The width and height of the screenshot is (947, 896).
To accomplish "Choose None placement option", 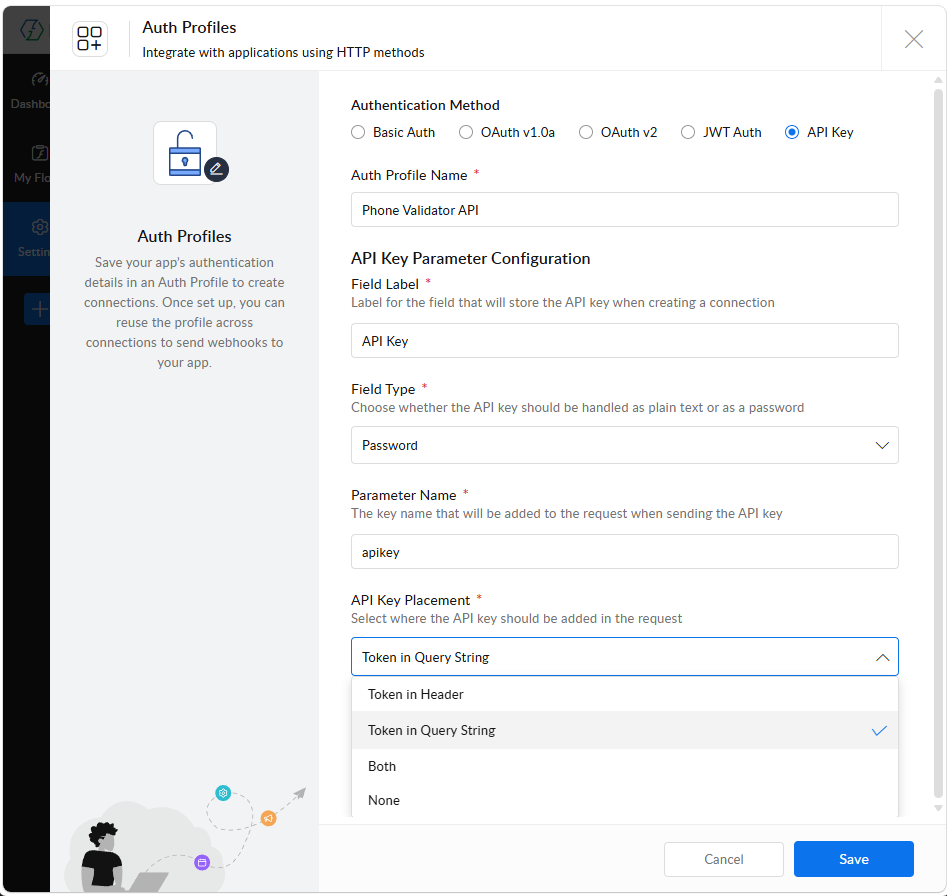I will 624,800.
